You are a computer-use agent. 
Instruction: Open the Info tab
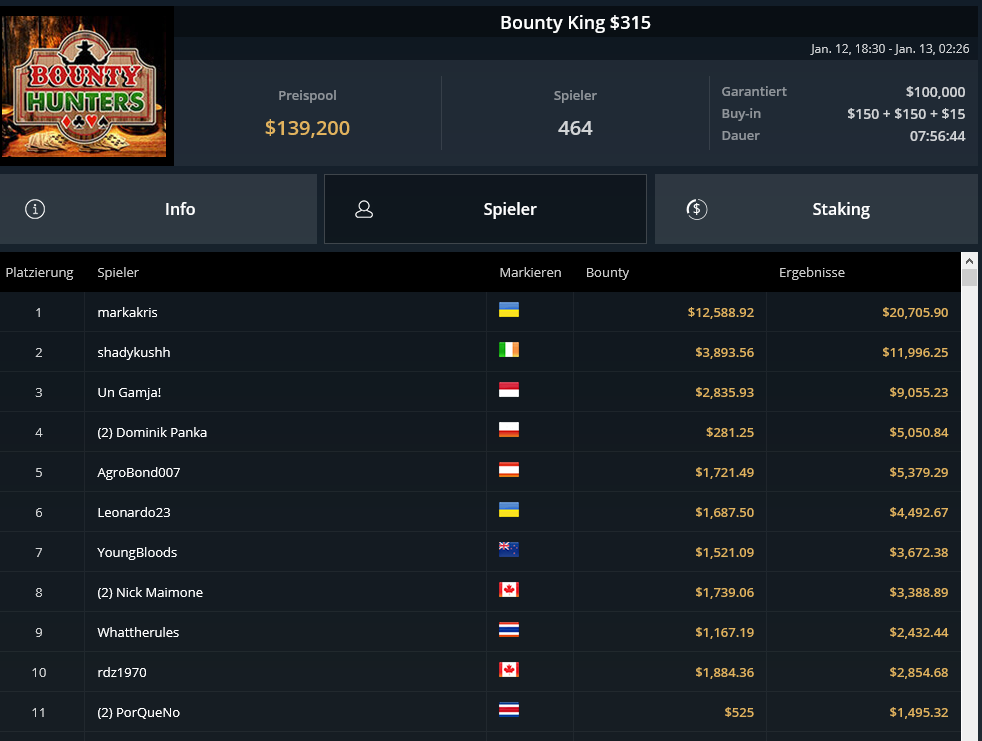pos(158,209)
